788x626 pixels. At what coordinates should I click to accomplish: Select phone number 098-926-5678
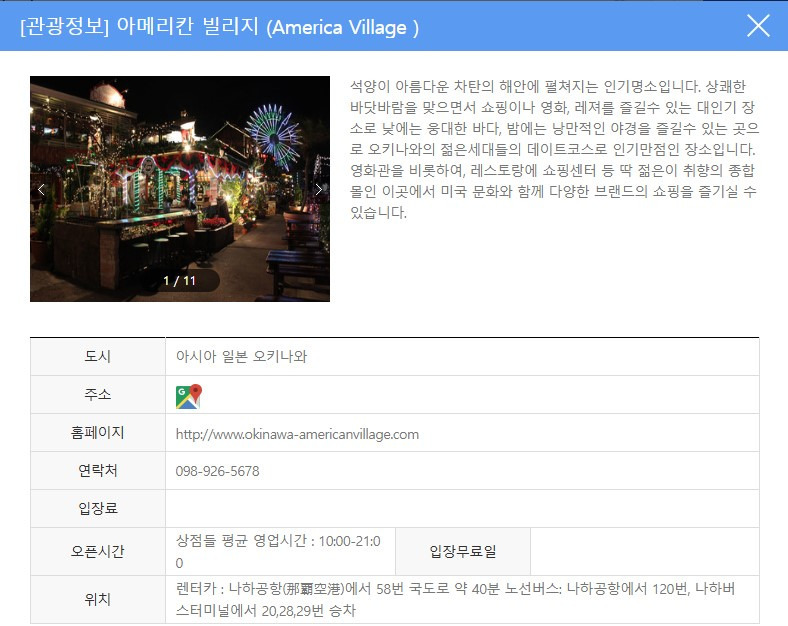tap(217, 471)
